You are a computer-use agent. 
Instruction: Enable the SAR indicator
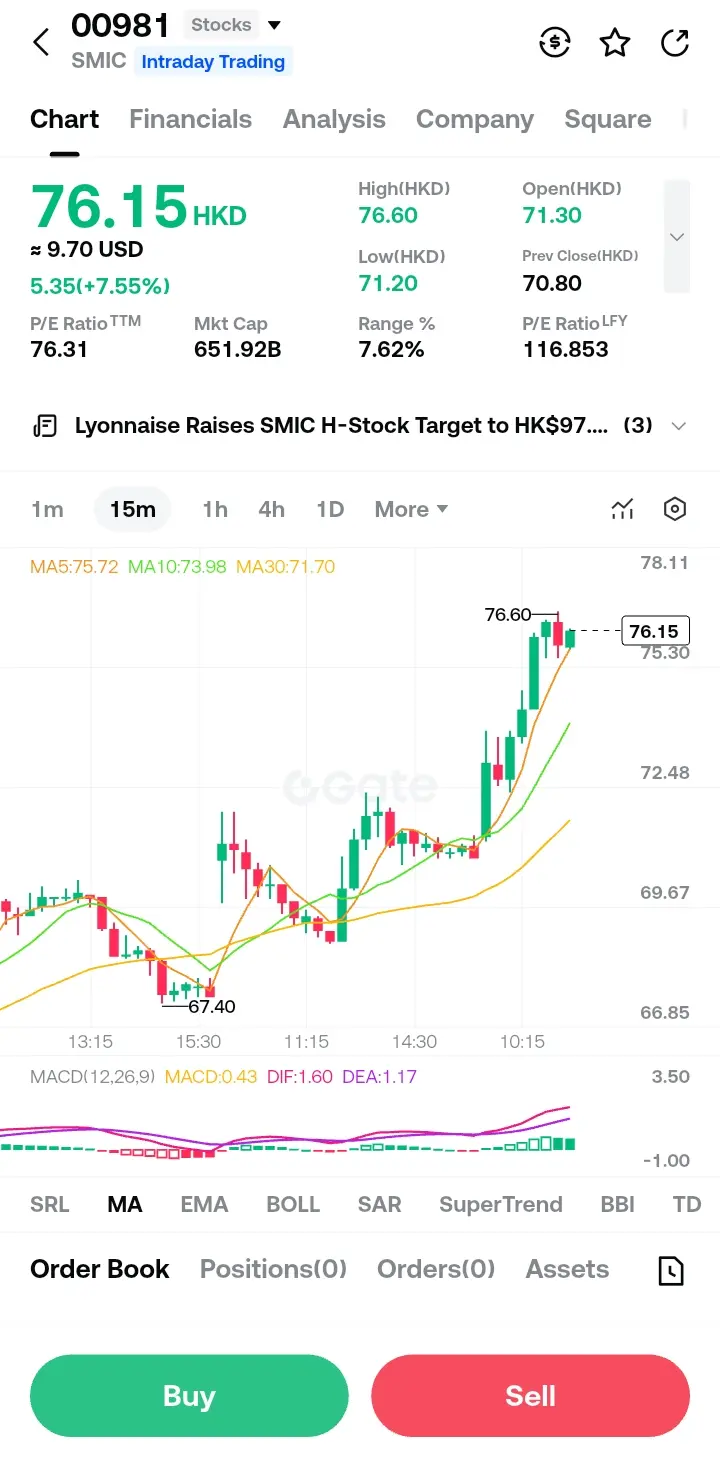380,1204
